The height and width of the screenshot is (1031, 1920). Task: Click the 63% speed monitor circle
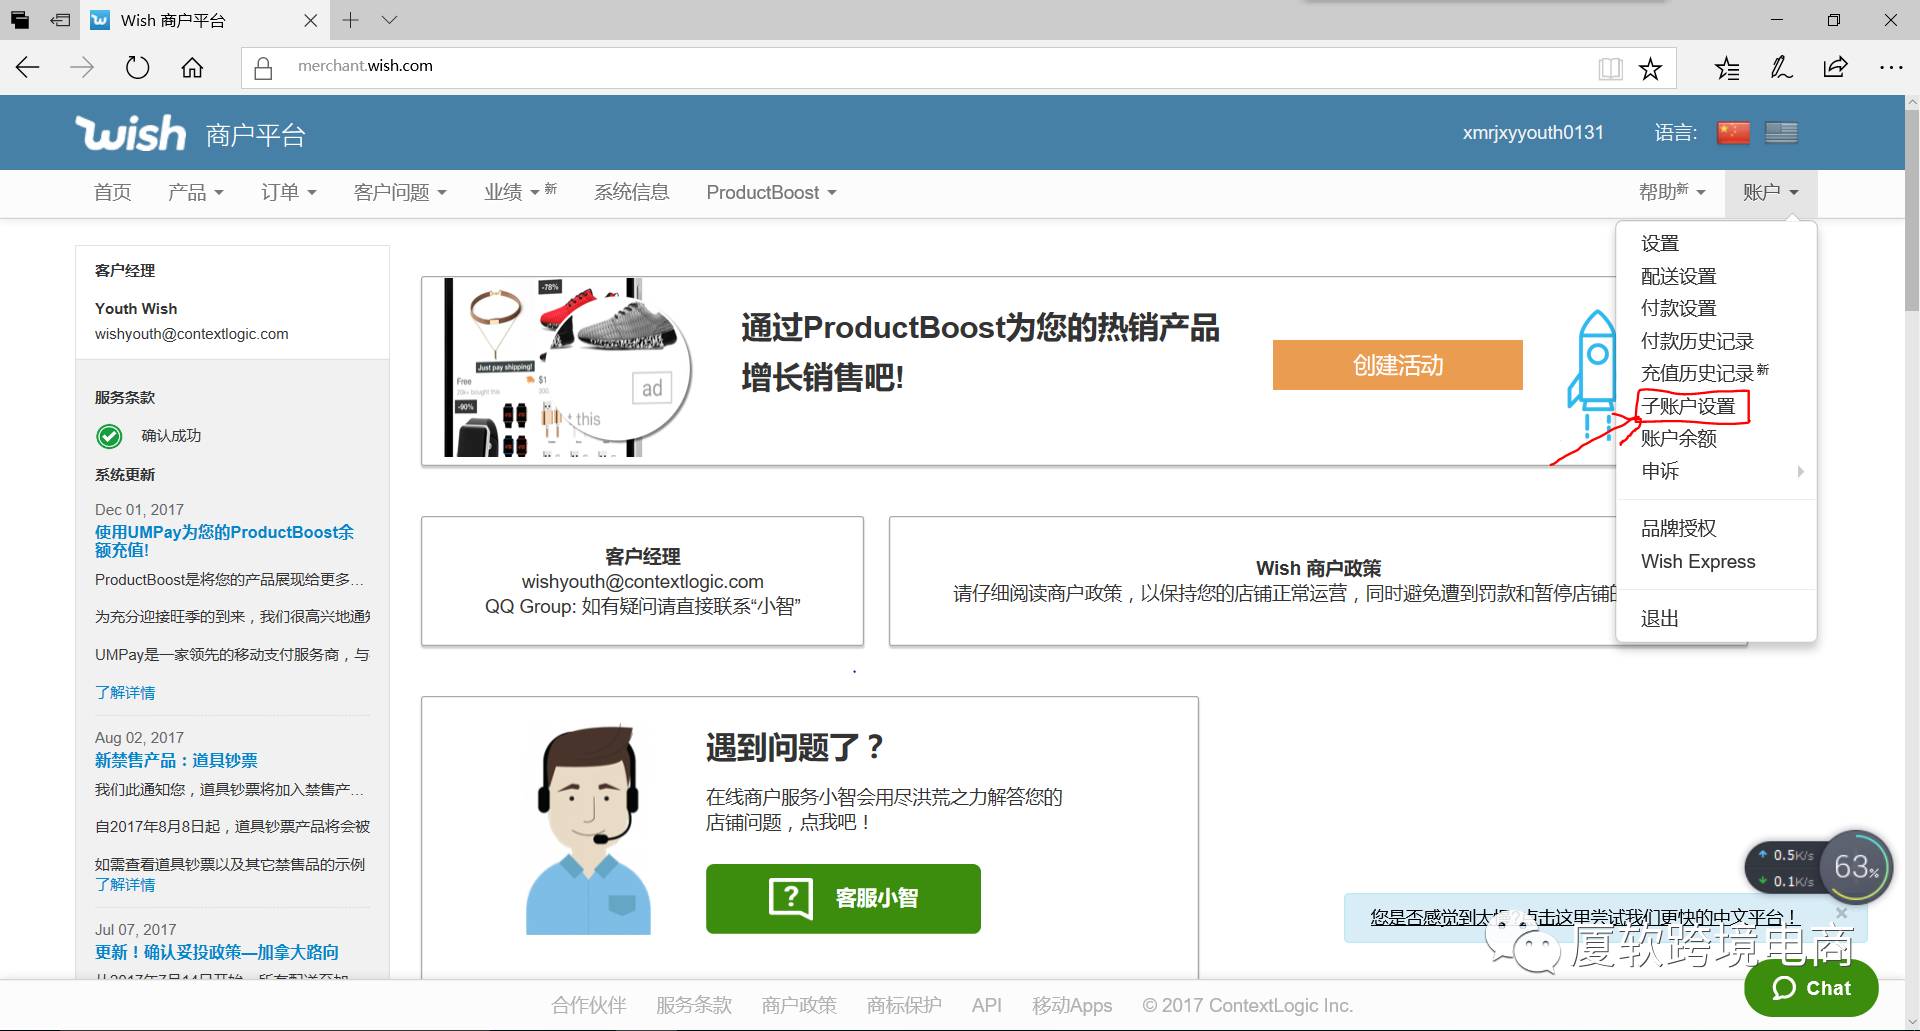point(1856,867)
